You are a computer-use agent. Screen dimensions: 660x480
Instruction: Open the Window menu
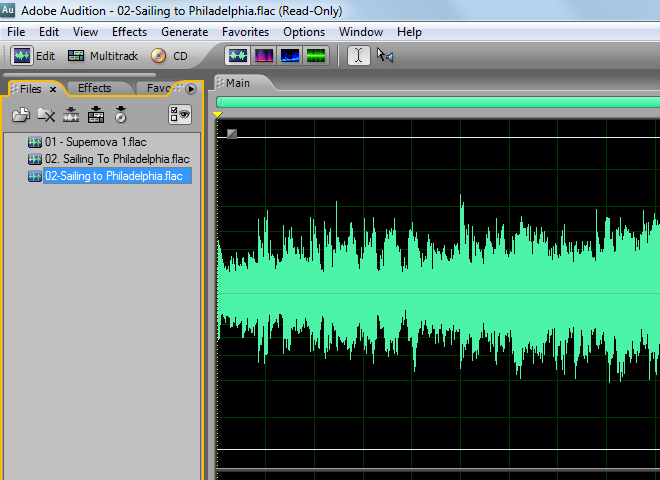pos(361,32)
